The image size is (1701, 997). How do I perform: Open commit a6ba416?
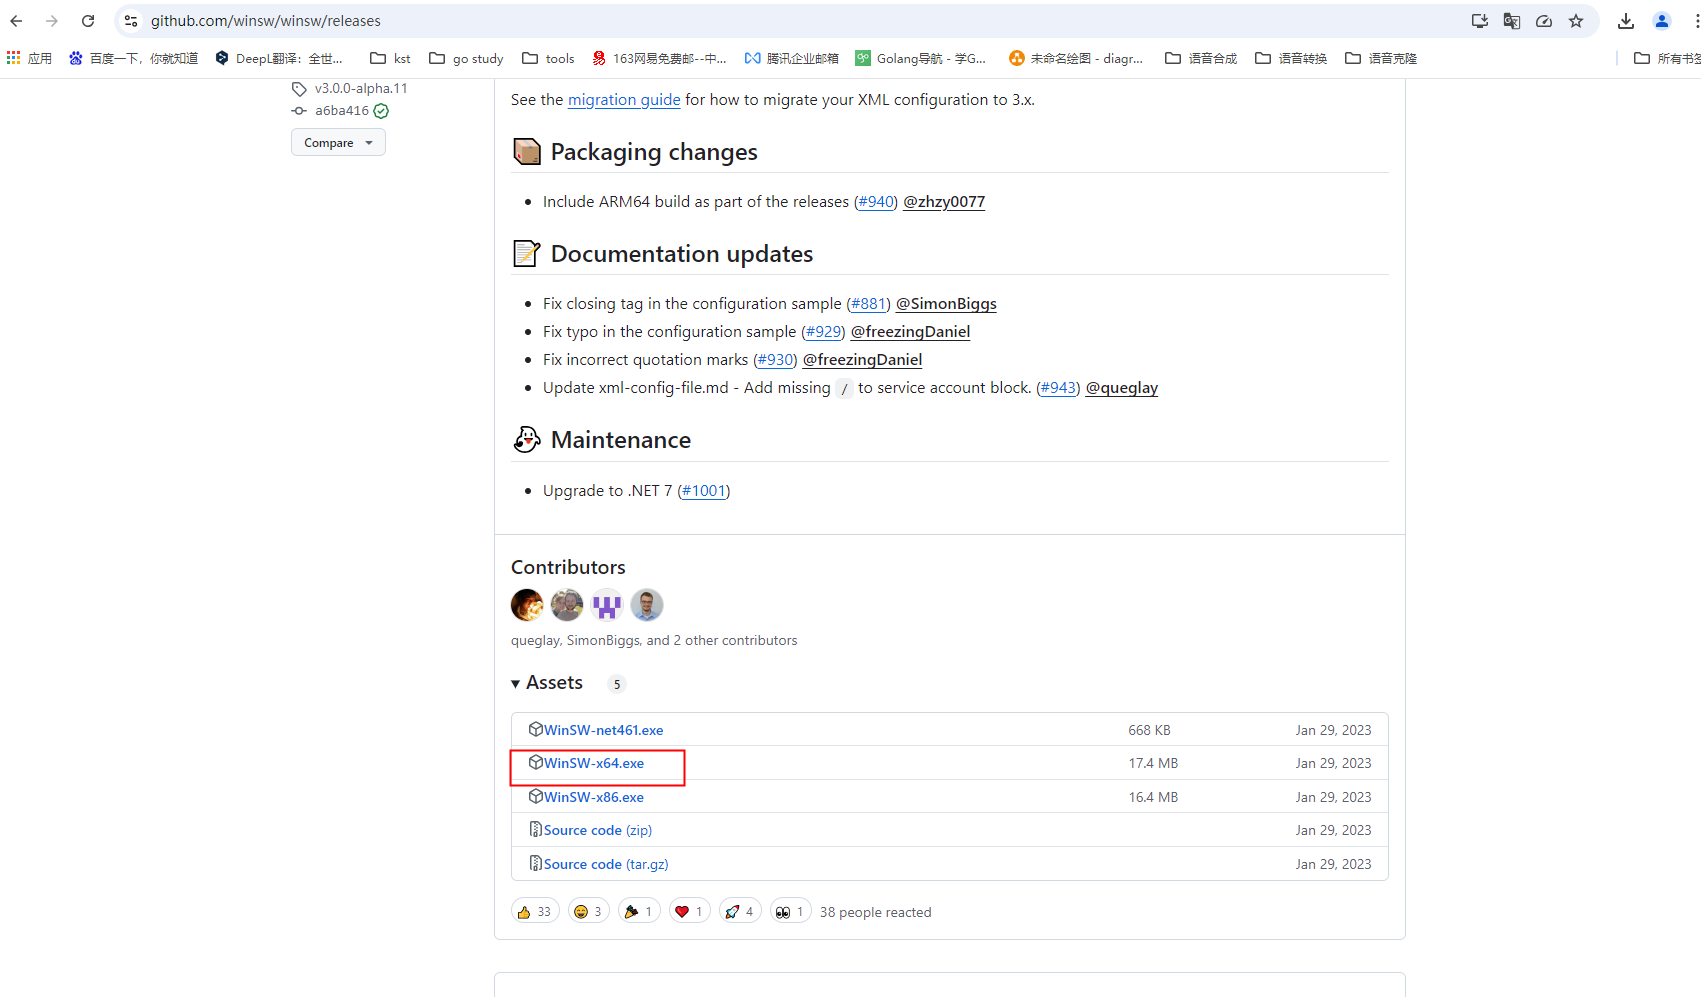click(x=342, y=111)
